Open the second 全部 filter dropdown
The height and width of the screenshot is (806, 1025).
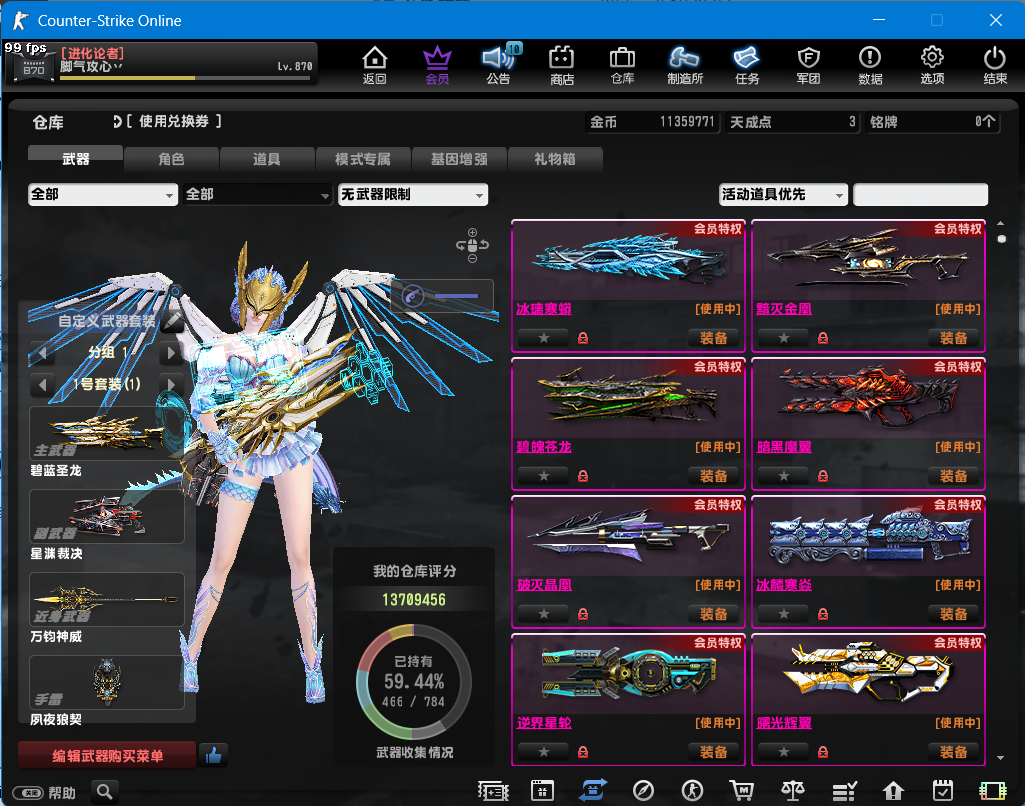point(257,194)
